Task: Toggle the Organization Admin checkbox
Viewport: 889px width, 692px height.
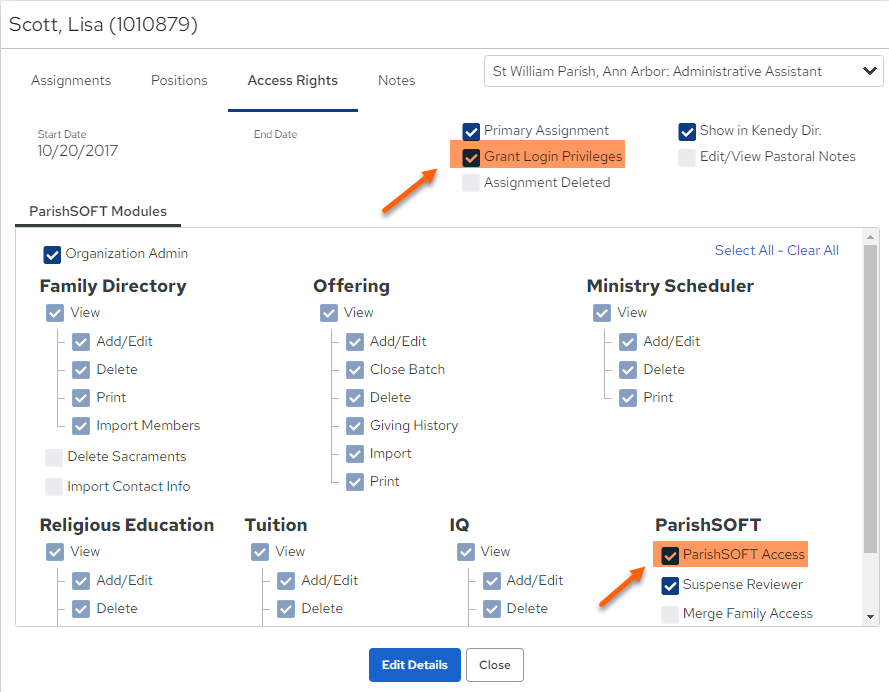Action: pyautogui.click(x=52, y=254)
